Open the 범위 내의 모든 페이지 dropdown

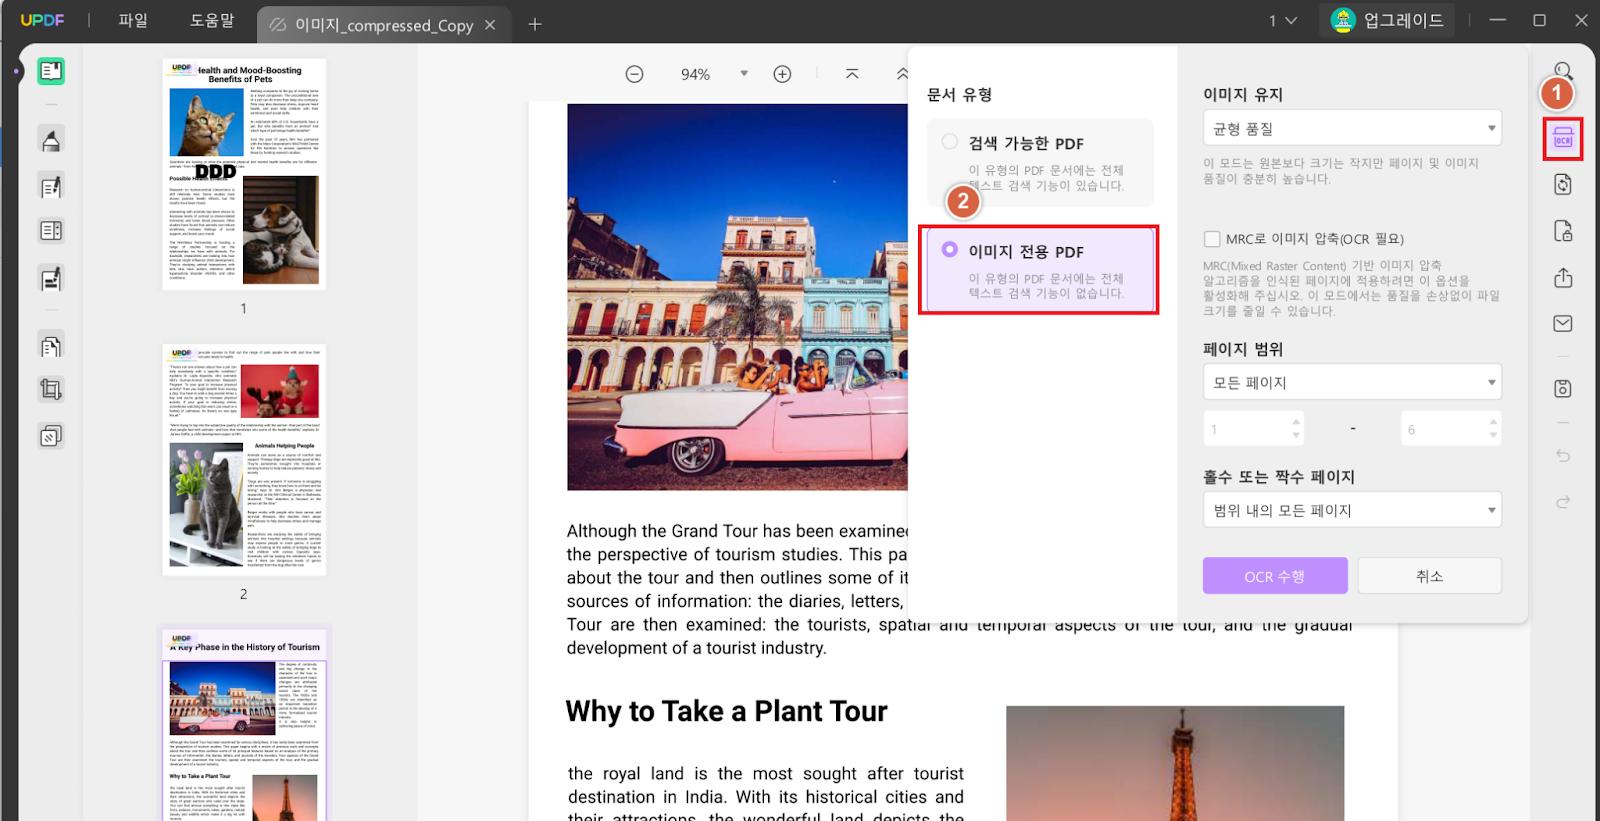(x=1352, y=510)
